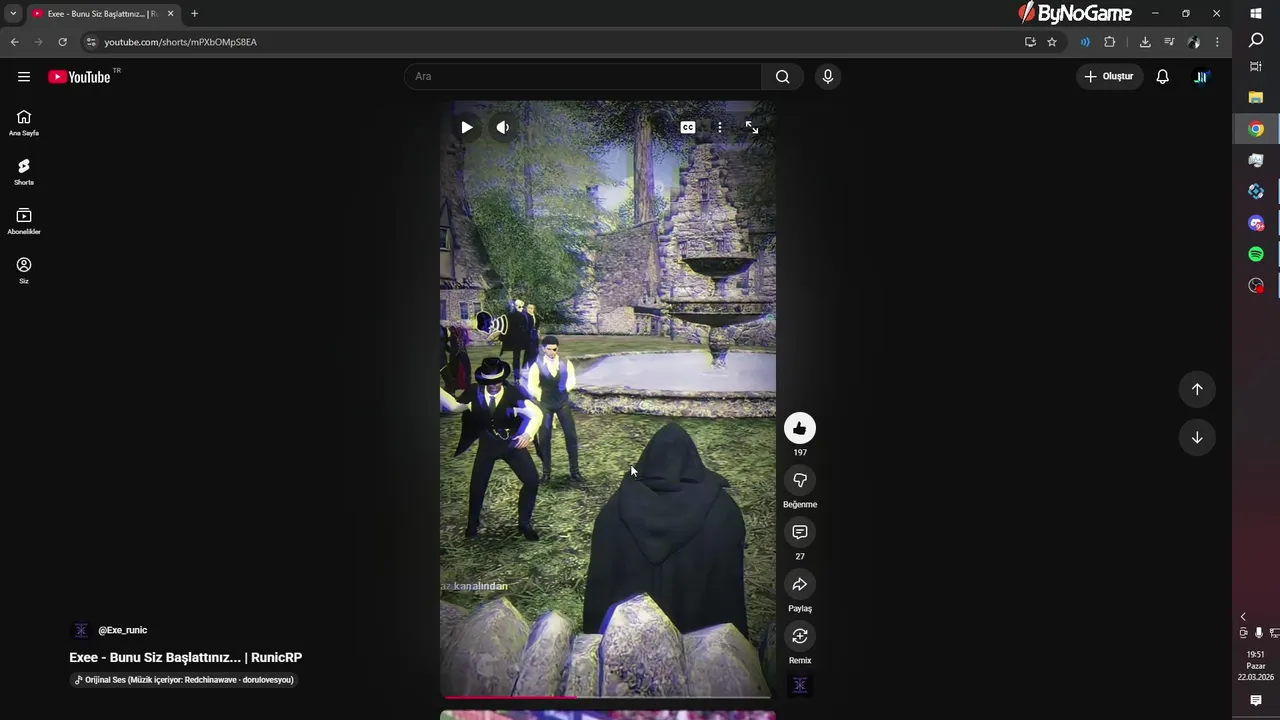Open the blue sound-wave extension icon

click(1085, 42)
